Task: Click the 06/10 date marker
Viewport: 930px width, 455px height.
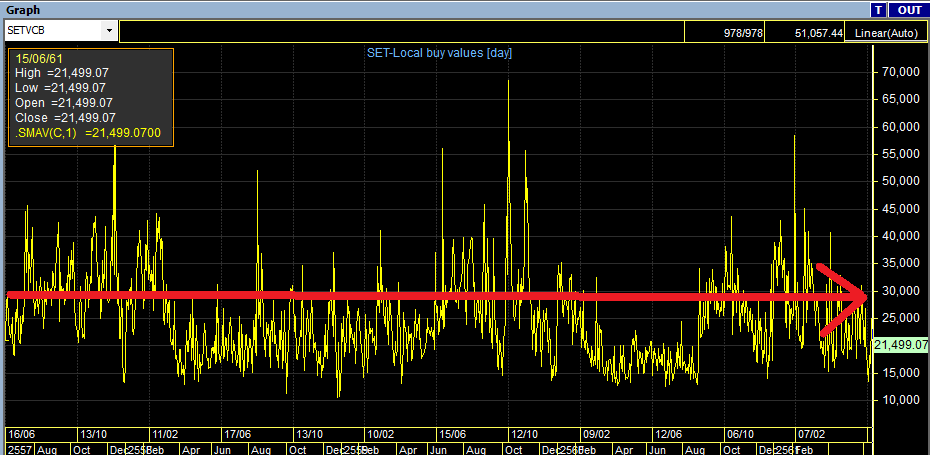Action: tap(740, 434)
